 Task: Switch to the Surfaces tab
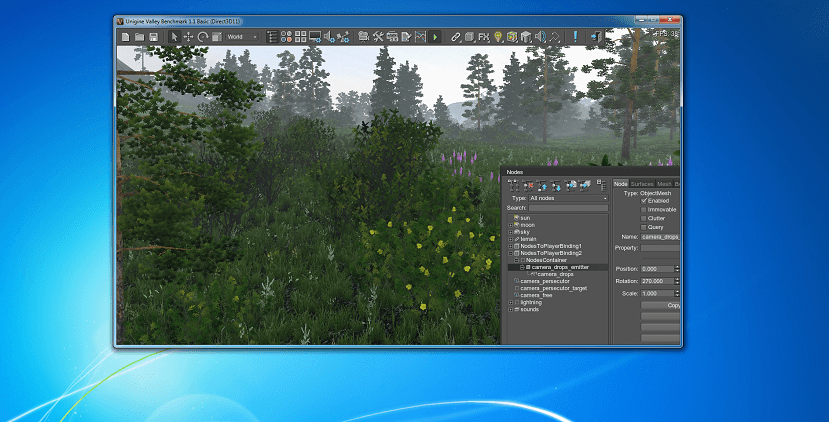click(x=642, y=184)
